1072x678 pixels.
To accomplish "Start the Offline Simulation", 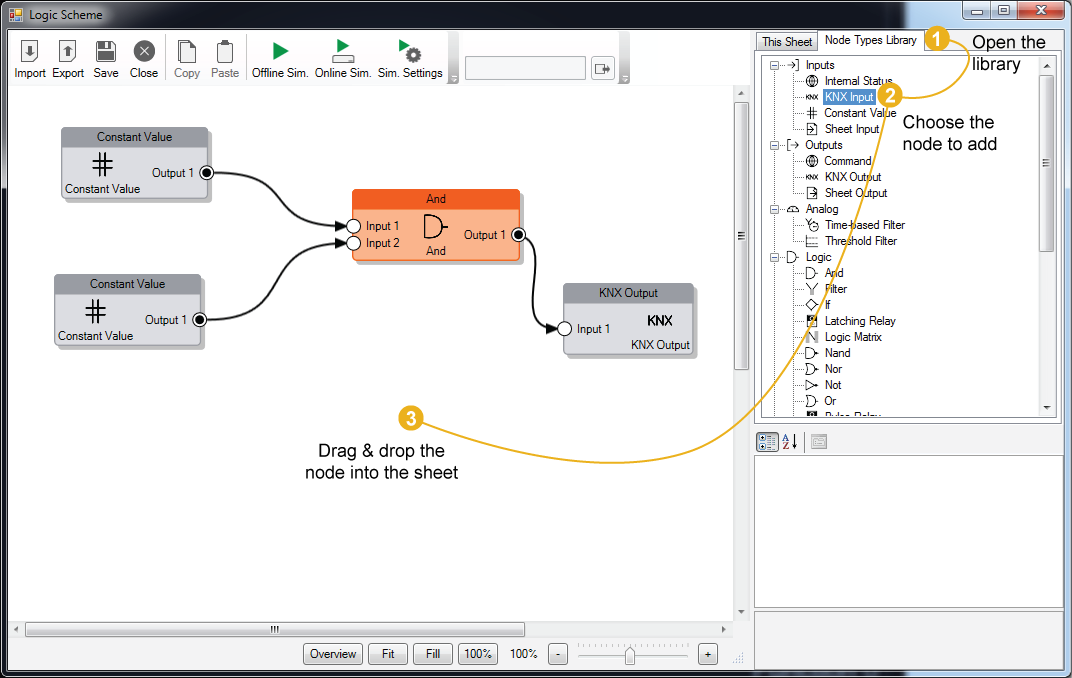I will click(280, 52).
